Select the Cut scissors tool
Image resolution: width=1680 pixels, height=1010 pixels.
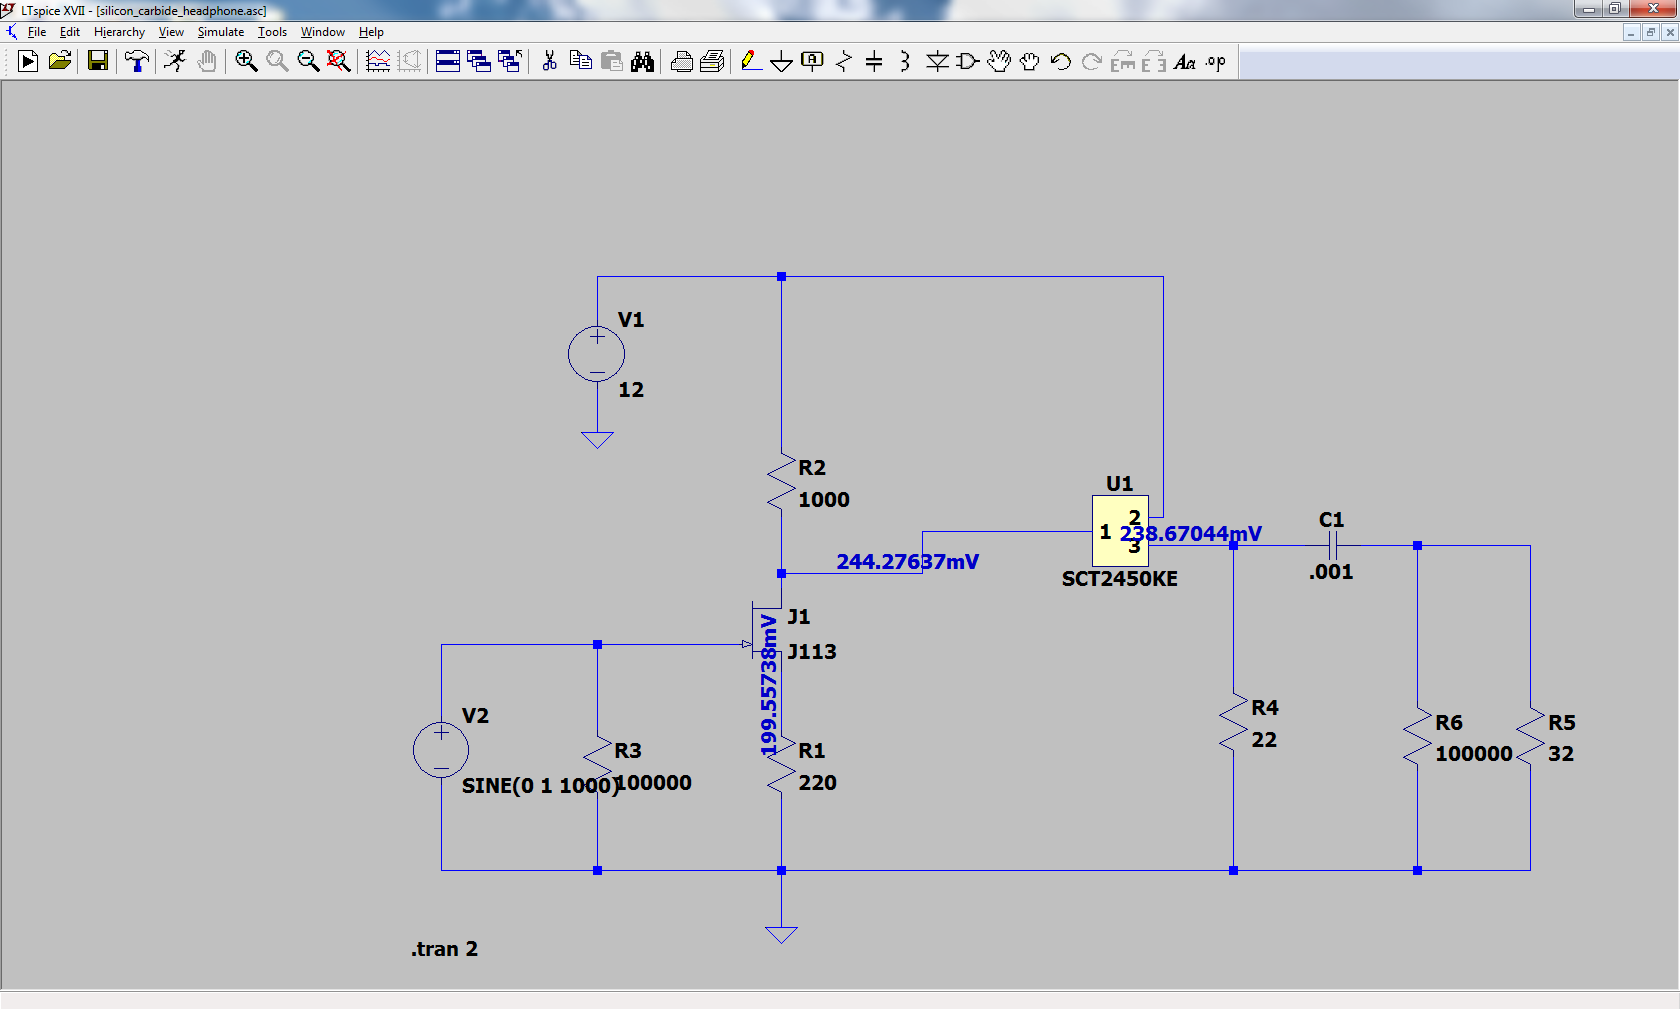549,62
